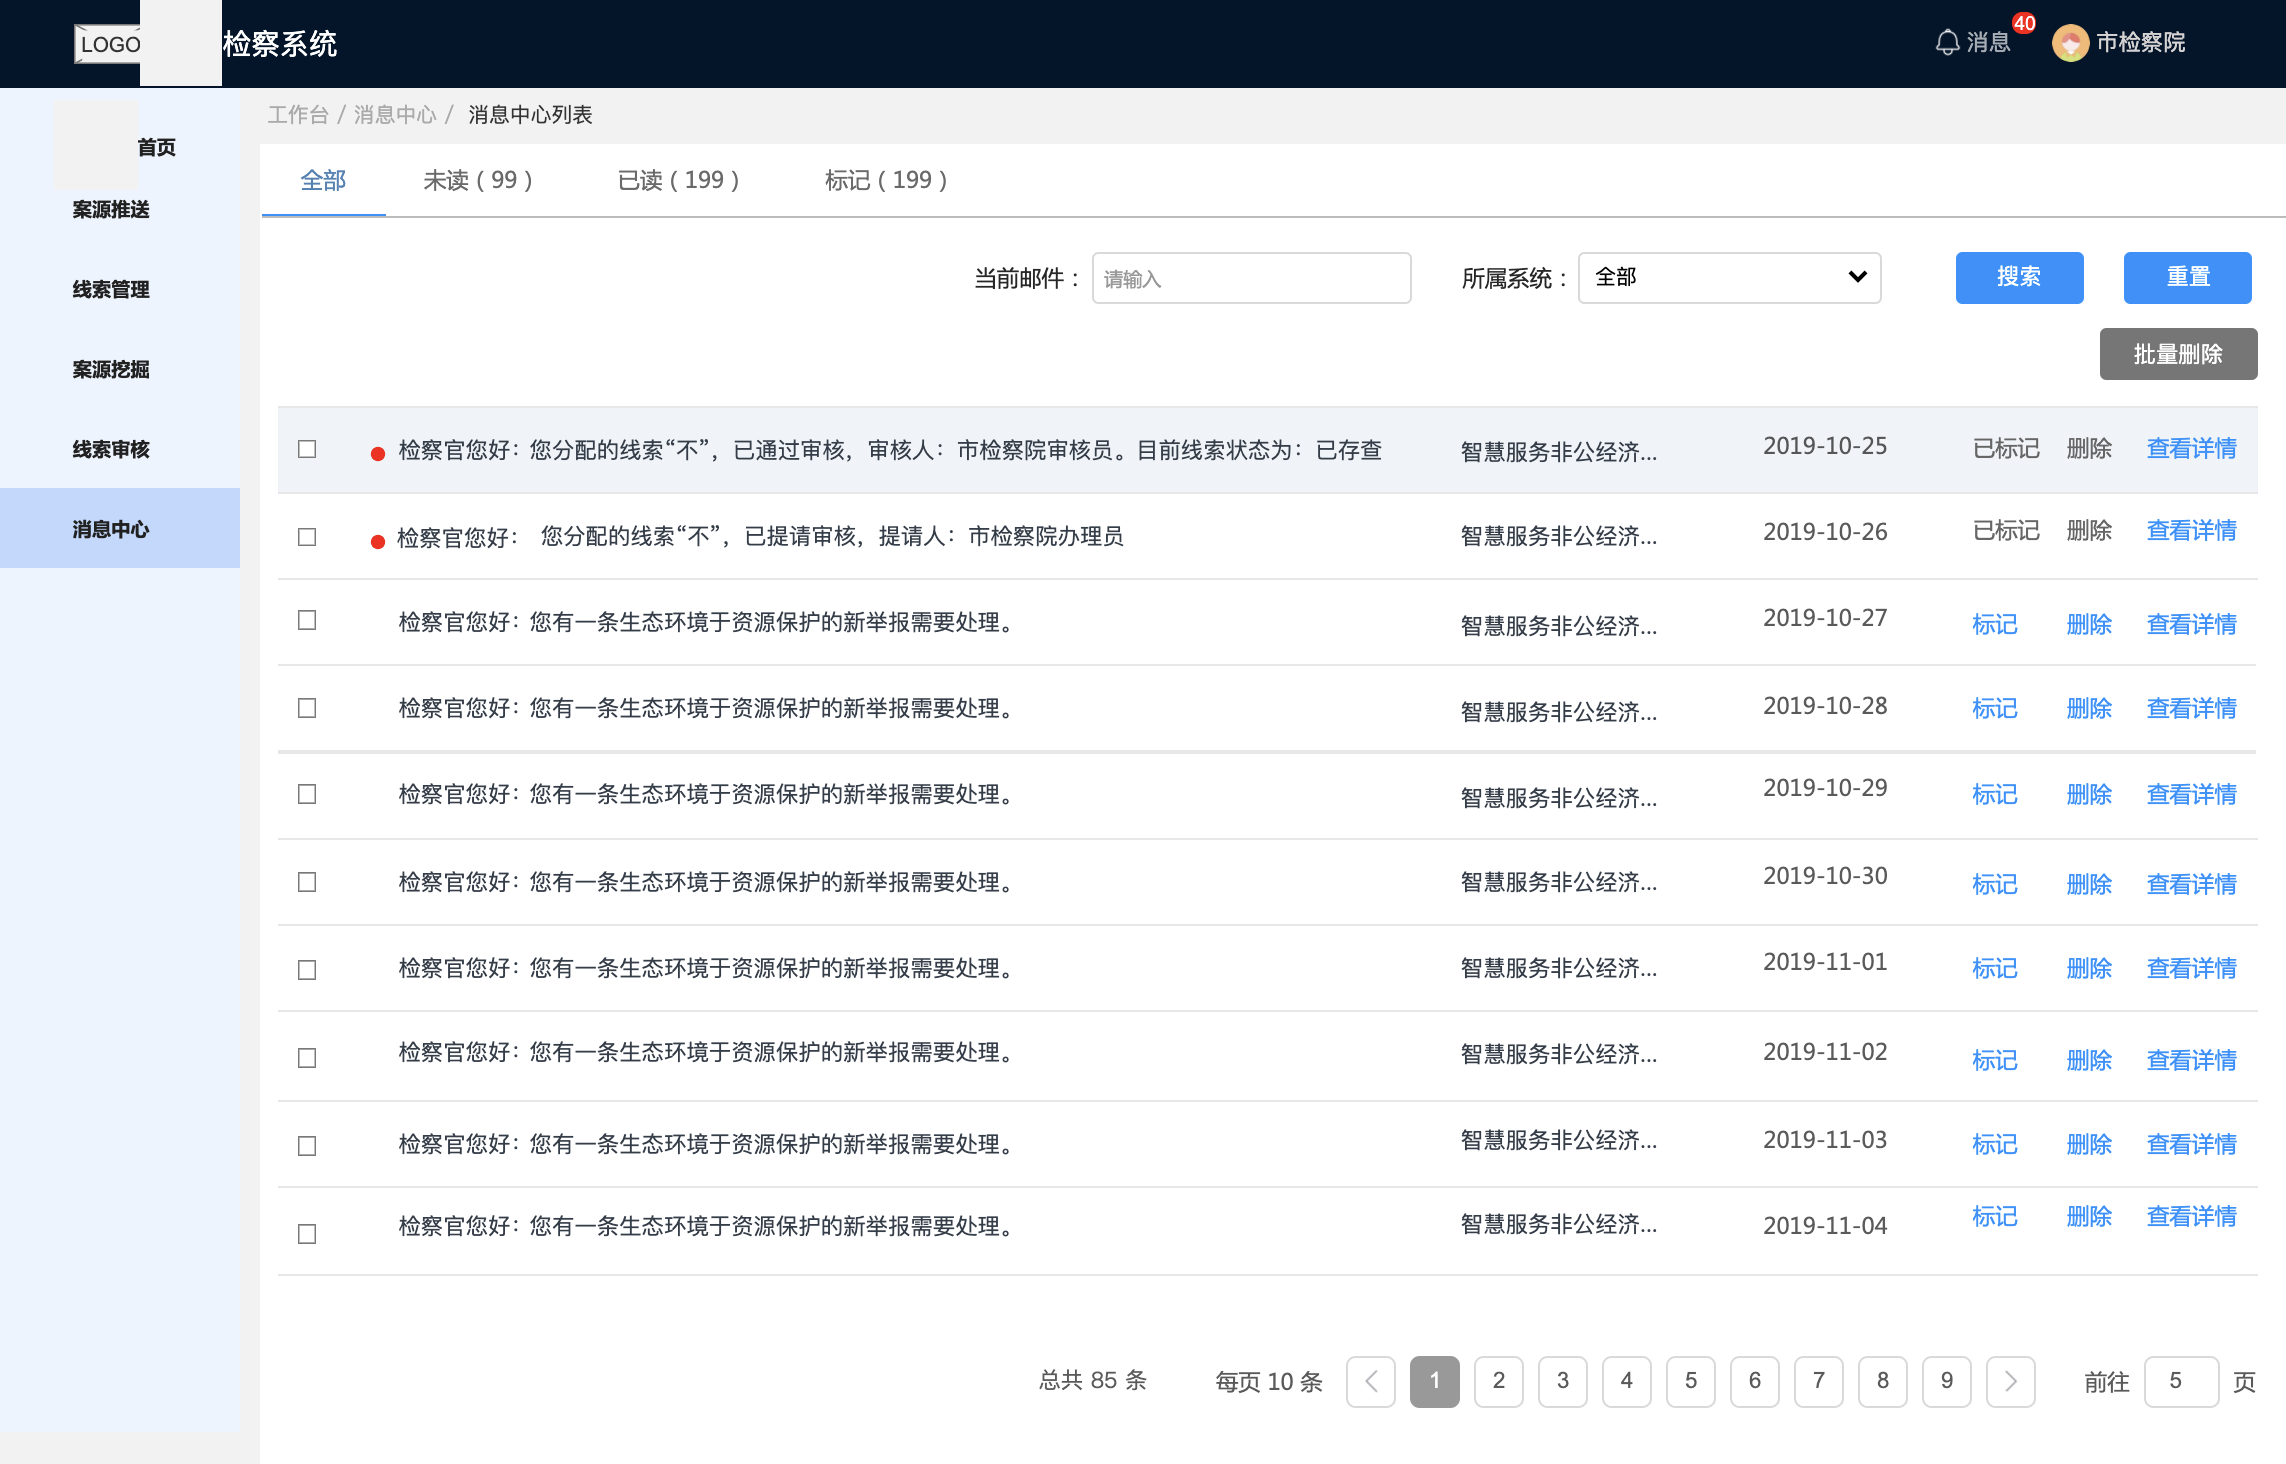This screenshot has width=2286, height=1464.
Task: Click the notification bell icon
Action: tap(1947, 42)
